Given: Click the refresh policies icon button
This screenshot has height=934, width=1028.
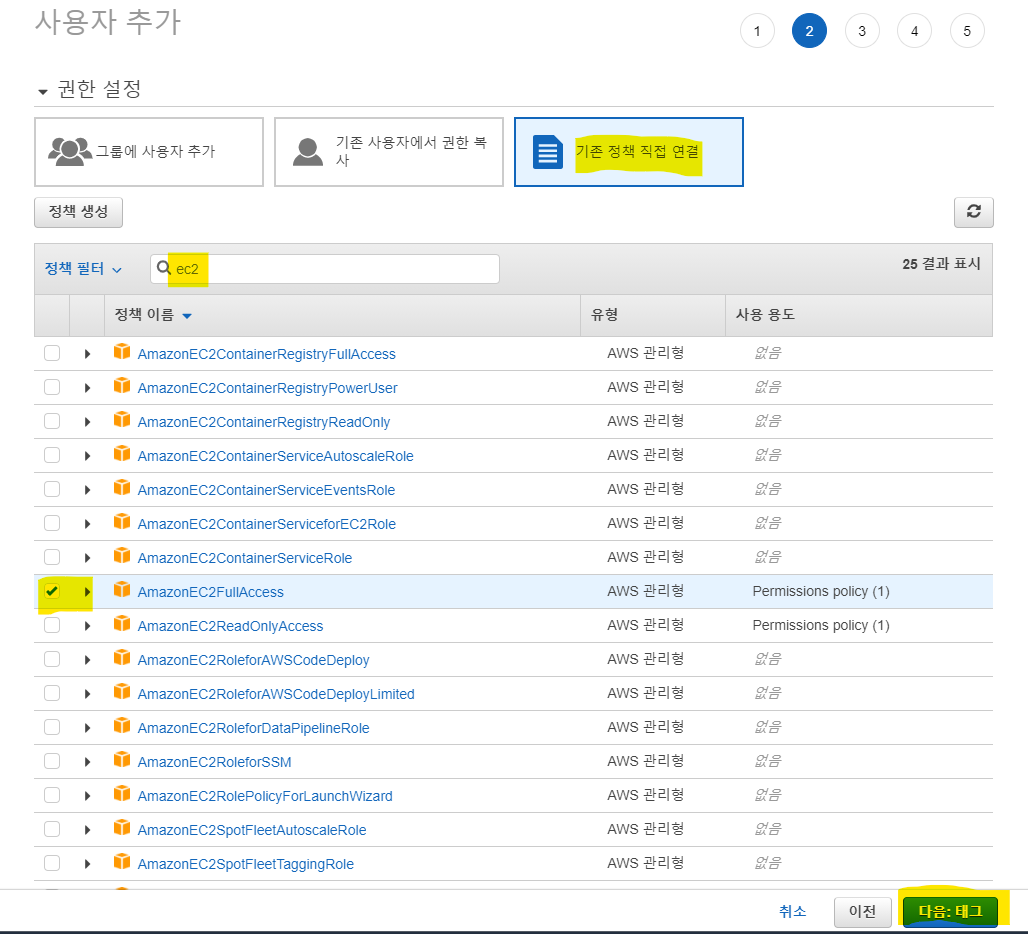Looking at the screenshot, I should 974,212.
